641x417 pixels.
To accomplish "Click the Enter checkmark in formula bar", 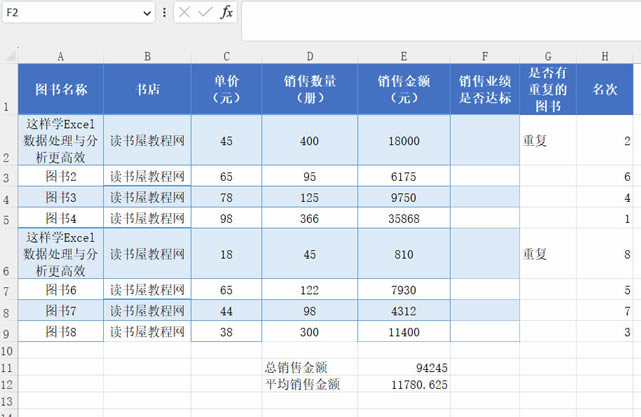I will click(x=206, y=12).
